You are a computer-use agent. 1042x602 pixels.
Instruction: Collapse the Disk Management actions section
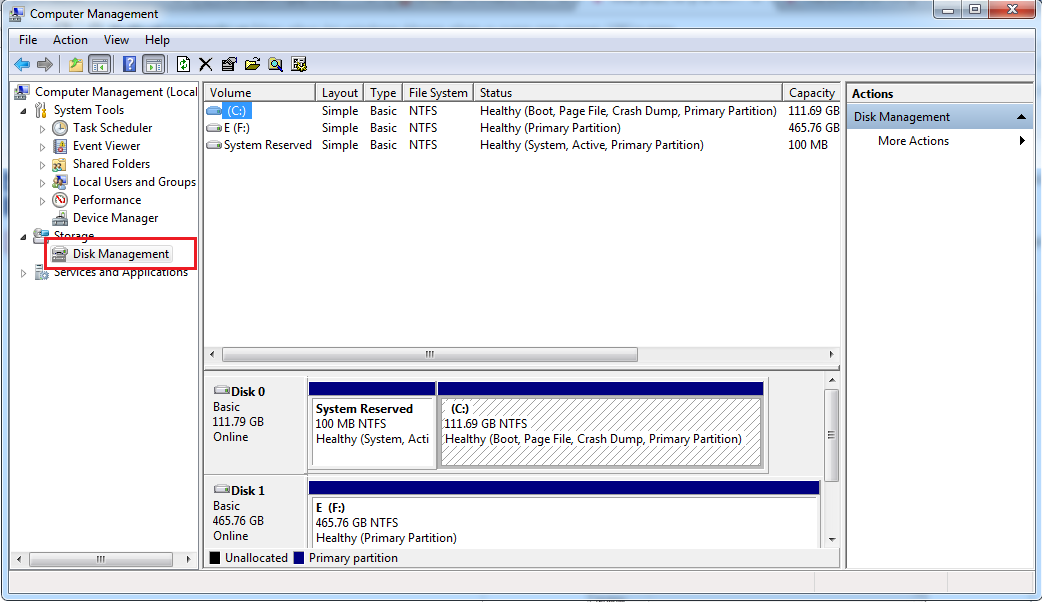(x=1021, y=117)
